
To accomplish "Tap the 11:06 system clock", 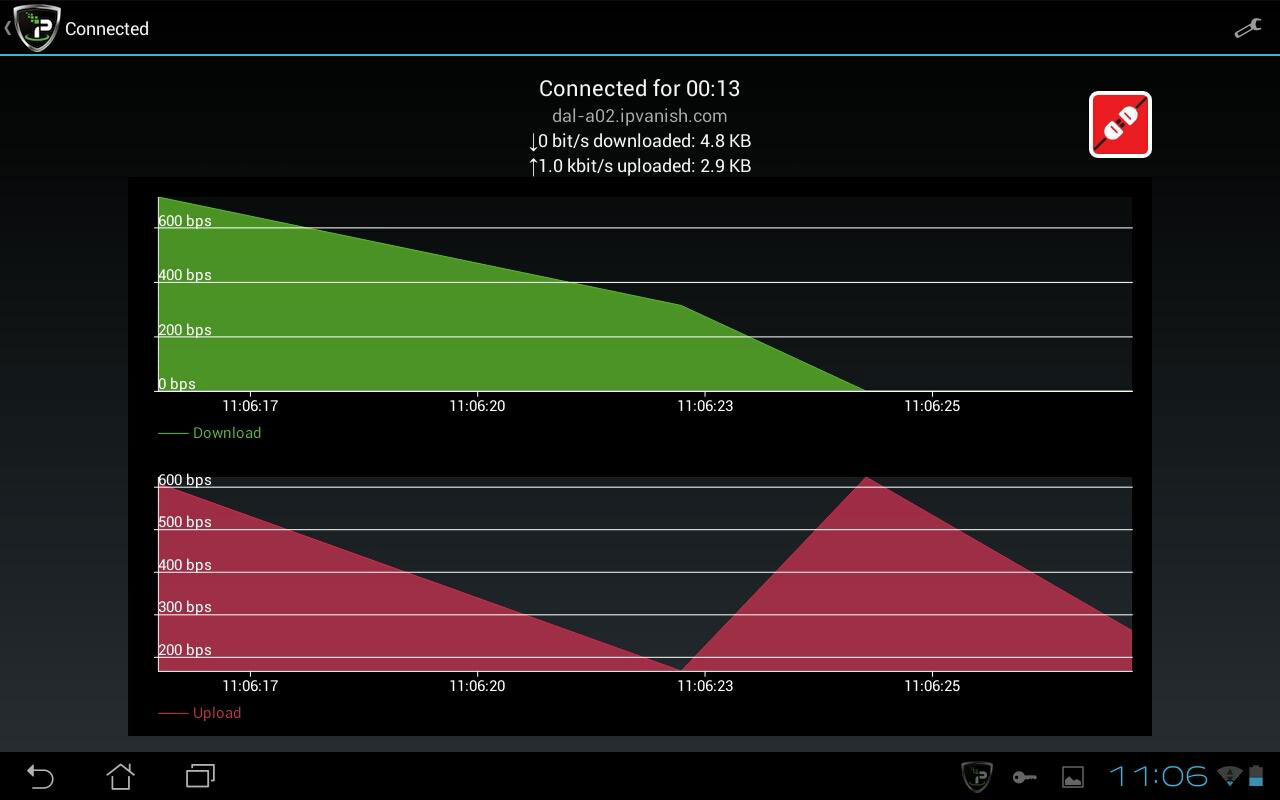I will (1158, 776).
